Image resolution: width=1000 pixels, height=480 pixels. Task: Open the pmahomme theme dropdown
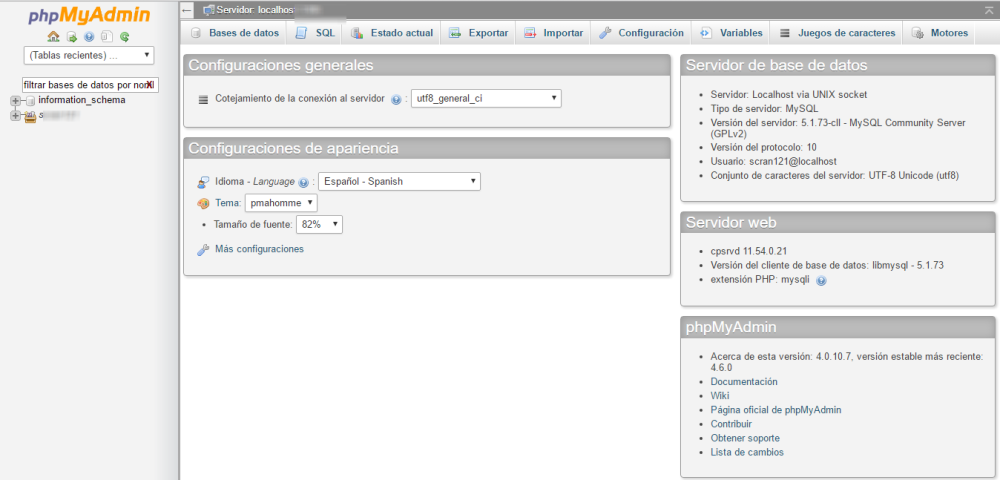click(281, 203)
